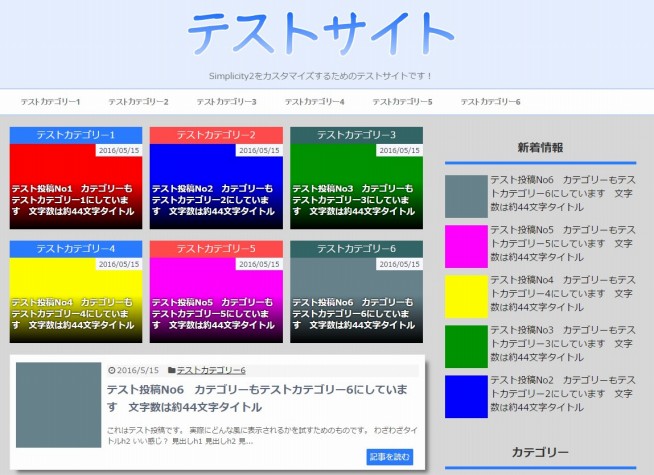
Task: Open the yellow テスト投稿No4 post card
Action: (x=76, y=297)
